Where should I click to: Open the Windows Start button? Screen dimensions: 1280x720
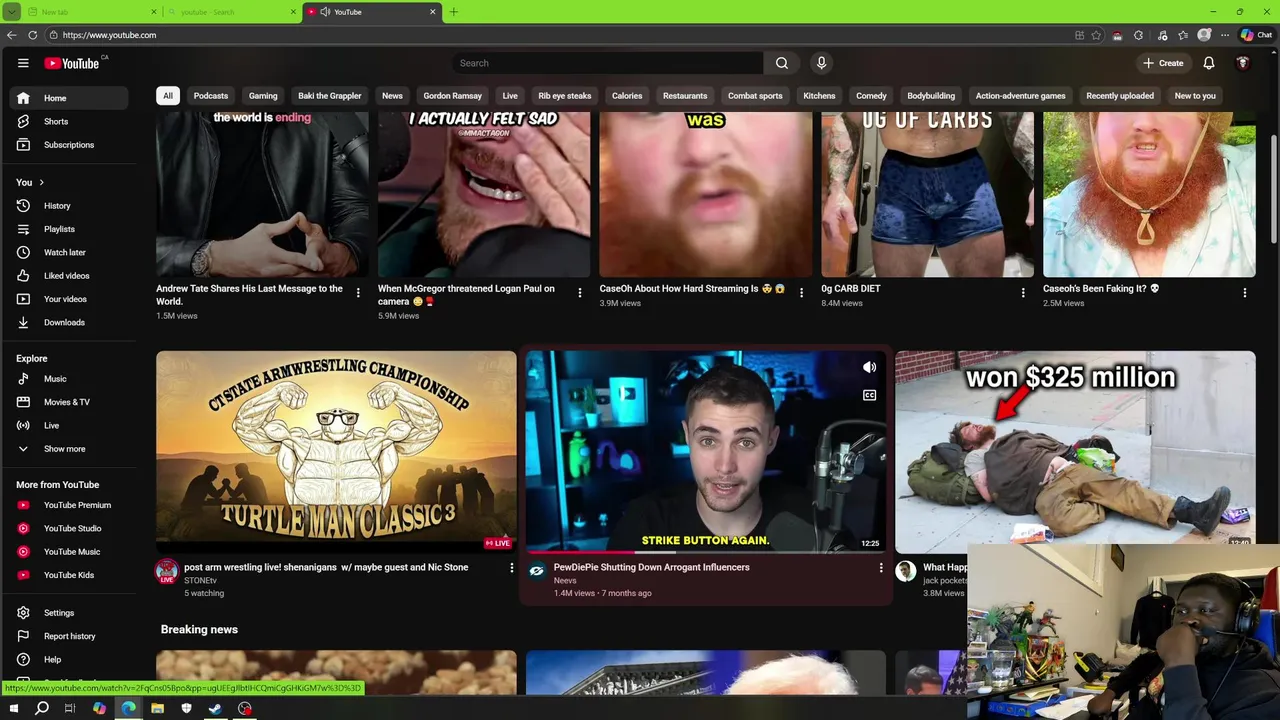pos(14,708)
